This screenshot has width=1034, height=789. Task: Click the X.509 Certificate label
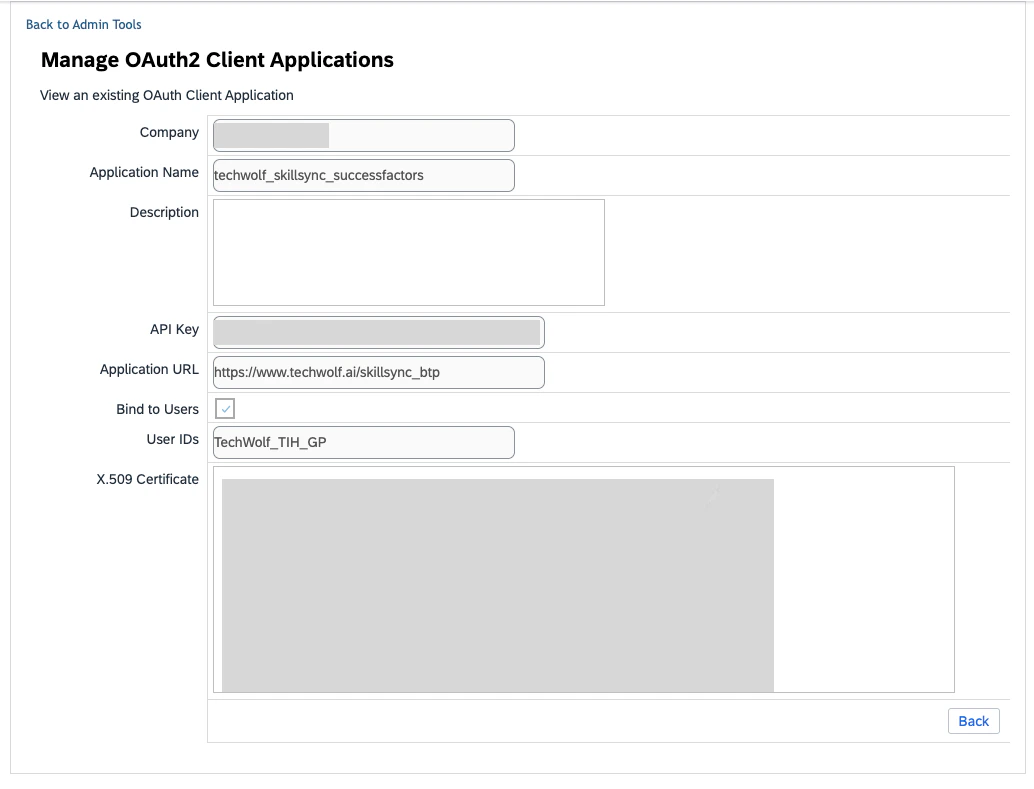(x=149, y=479)
